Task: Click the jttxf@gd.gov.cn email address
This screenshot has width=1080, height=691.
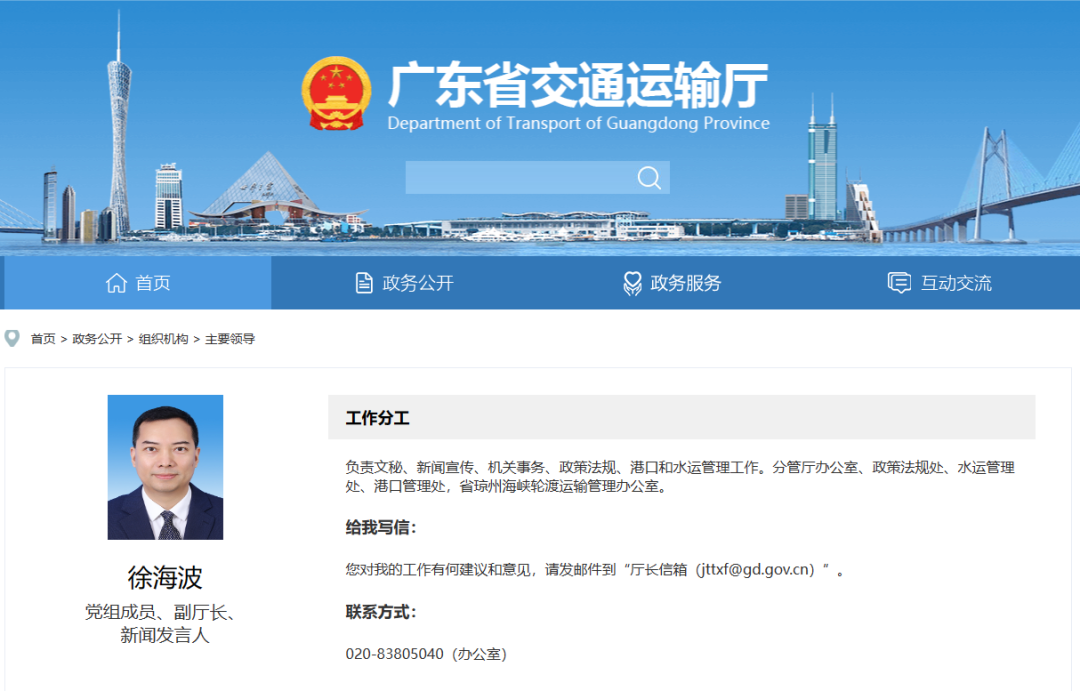Action: point(756,570)
